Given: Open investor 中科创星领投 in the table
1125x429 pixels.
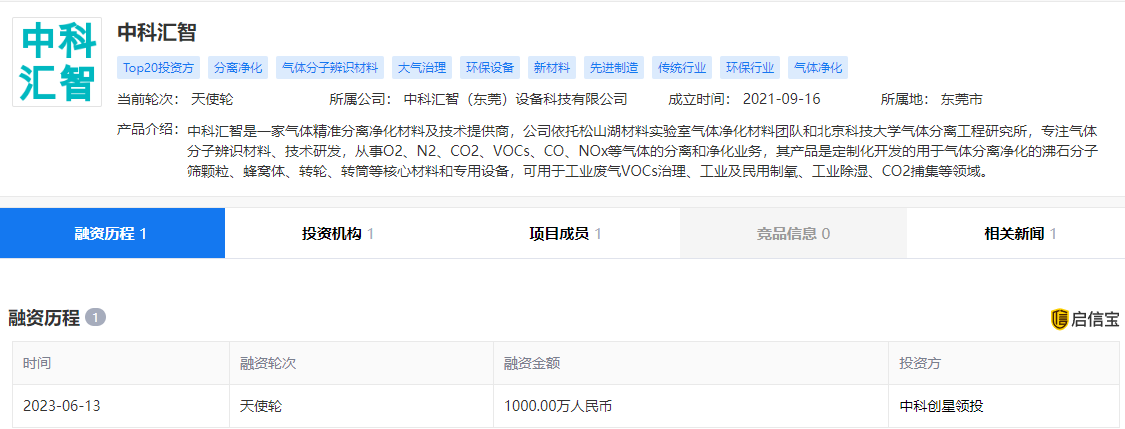Looking at the screenshot, I should pos(941,406).
